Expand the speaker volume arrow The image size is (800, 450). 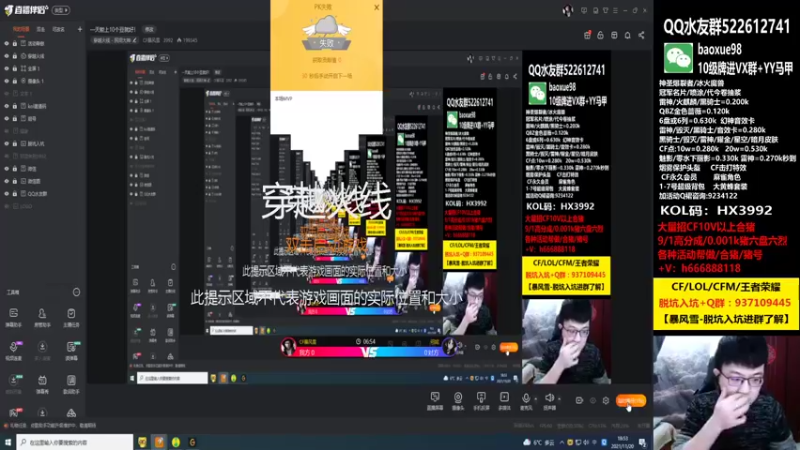point(559,398)
